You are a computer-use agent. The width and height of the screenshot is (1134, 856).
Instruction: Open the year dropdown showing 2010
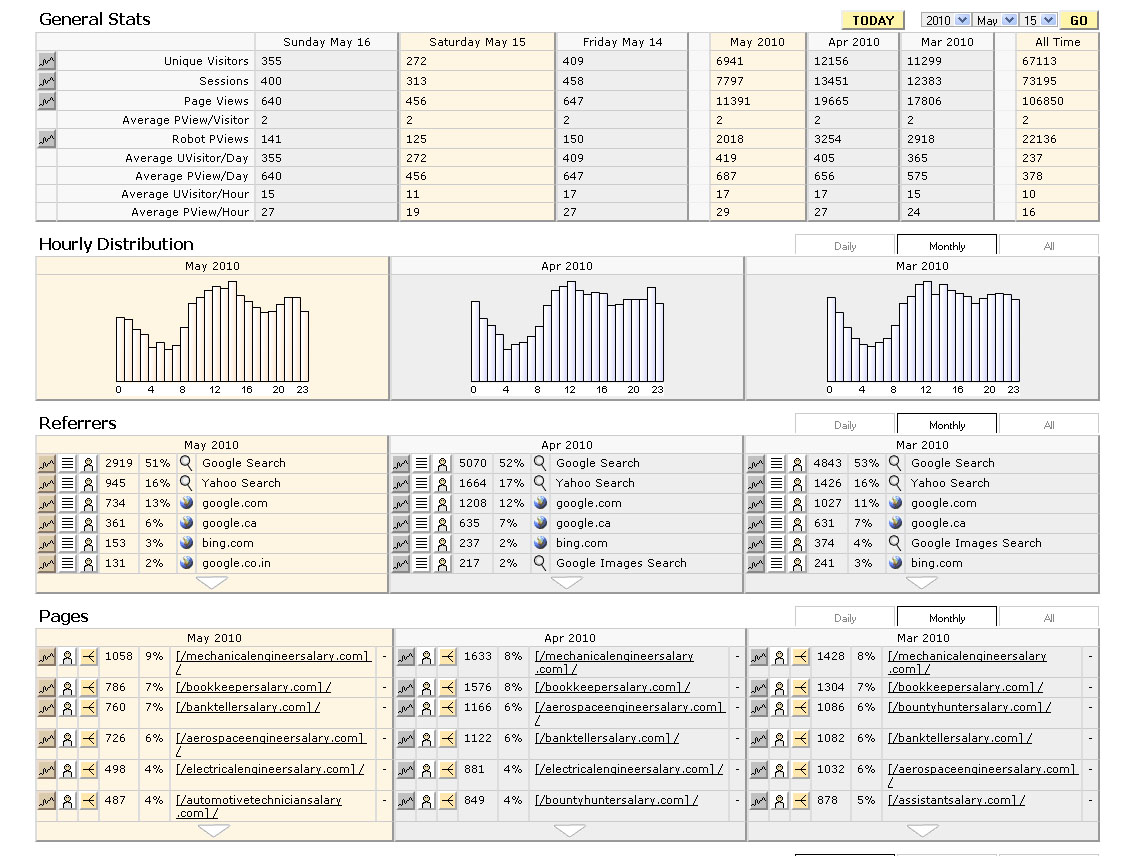946,20
